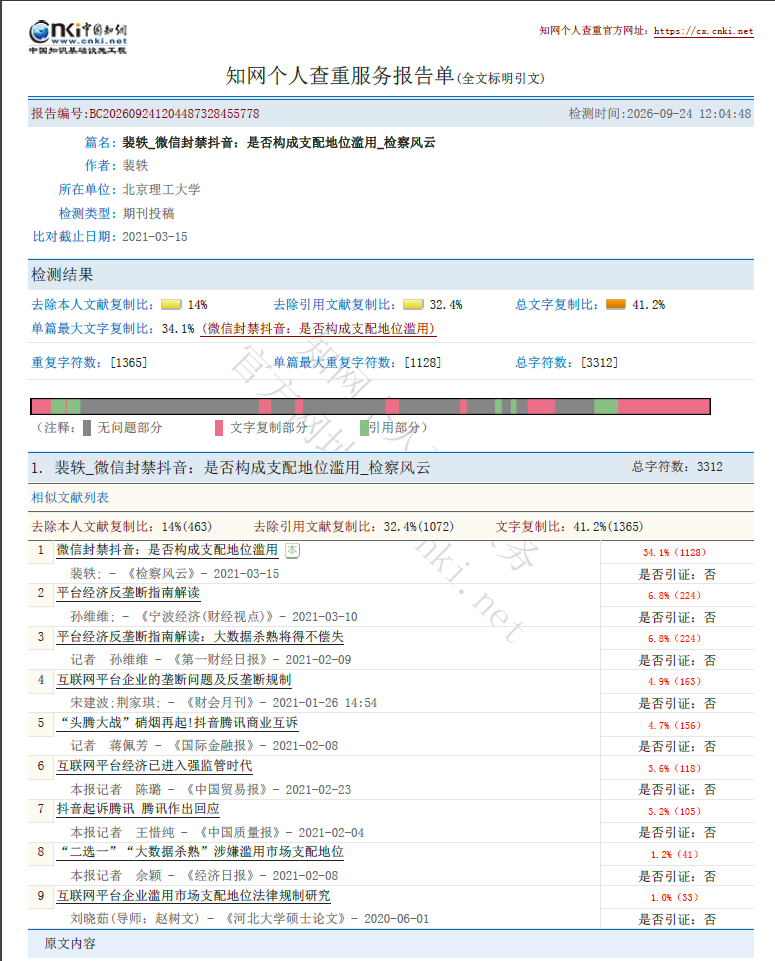Open the "头腾大战"硝烟再起 article link

pos(177,723)
